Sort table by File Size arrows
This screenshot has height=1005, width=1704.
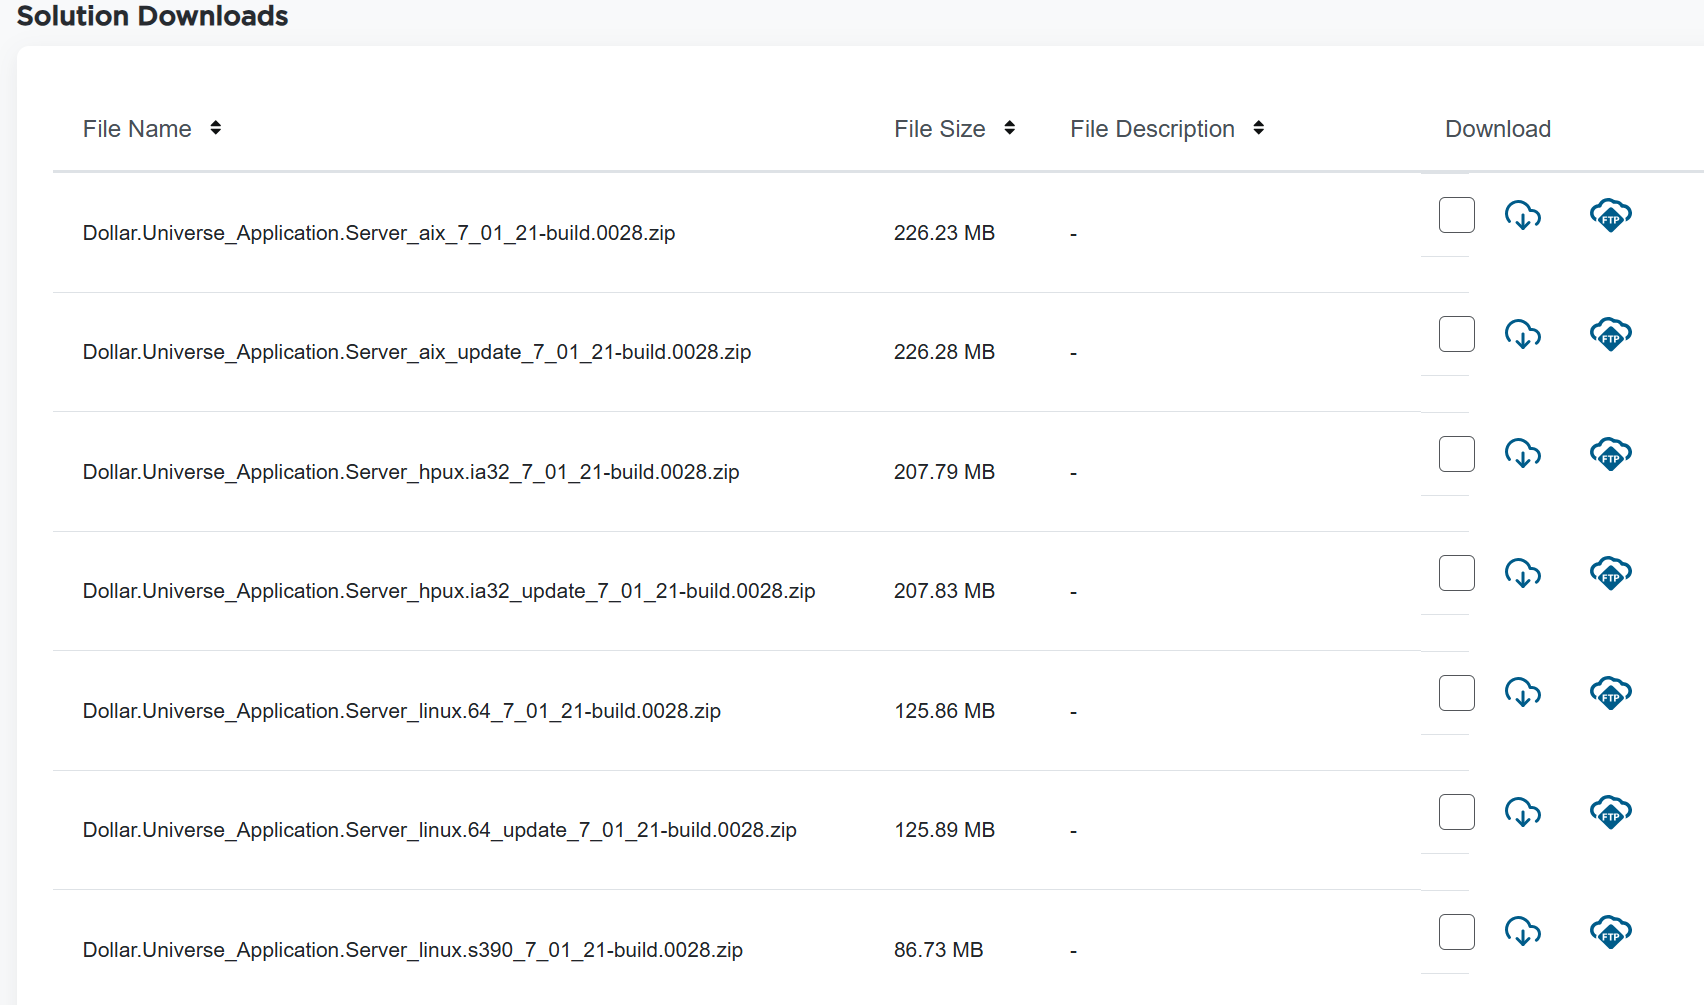coord(1009,128)
